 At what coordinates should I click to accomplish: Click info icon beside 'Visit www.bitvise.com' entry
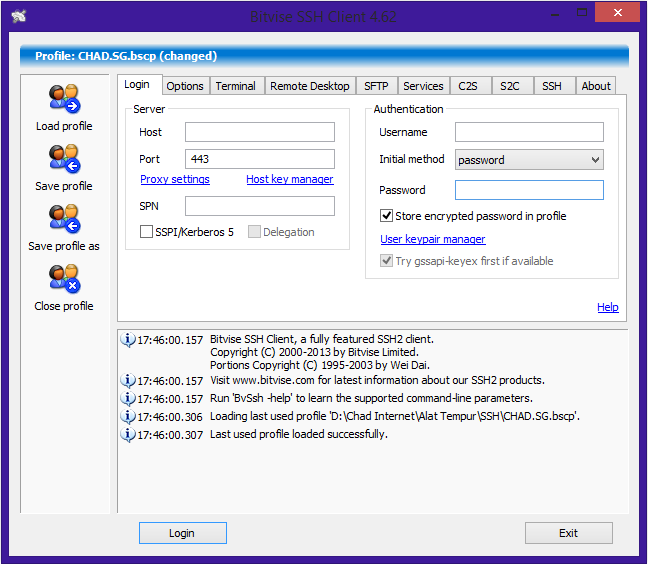[128, 381]
